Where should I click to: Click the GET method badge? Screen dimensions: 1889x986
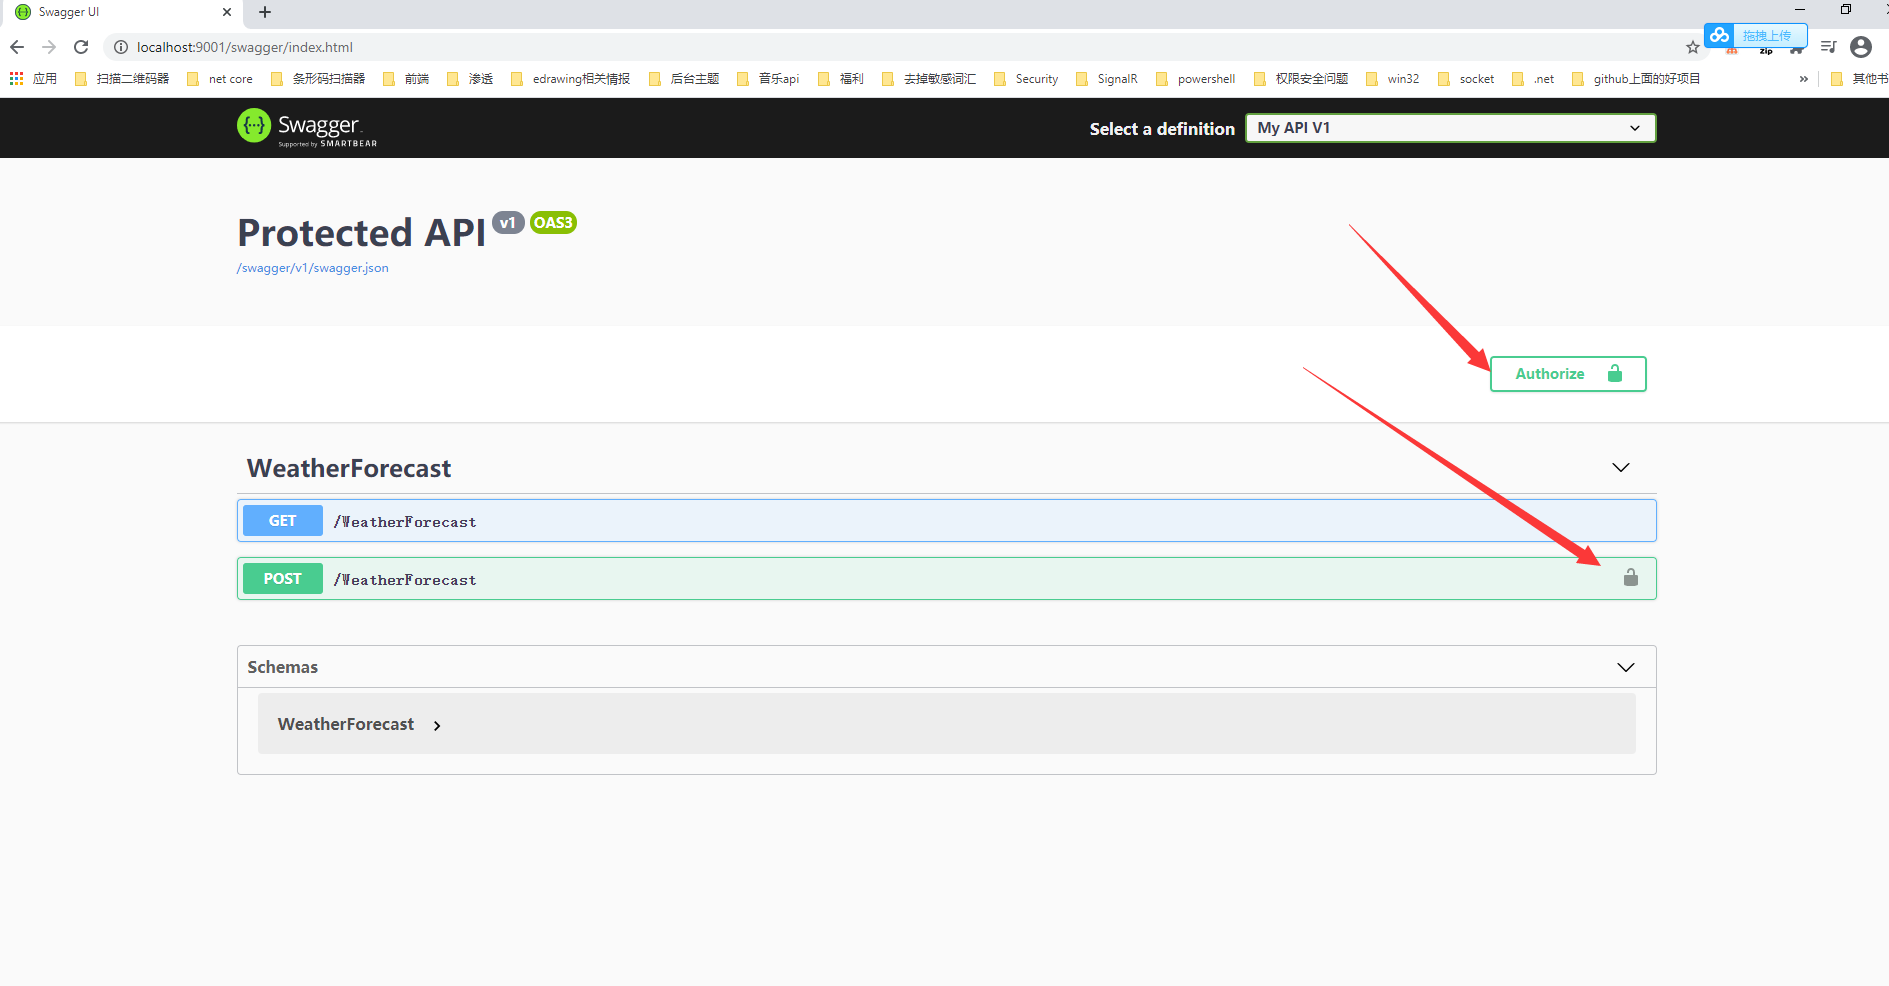pos(282,521)
